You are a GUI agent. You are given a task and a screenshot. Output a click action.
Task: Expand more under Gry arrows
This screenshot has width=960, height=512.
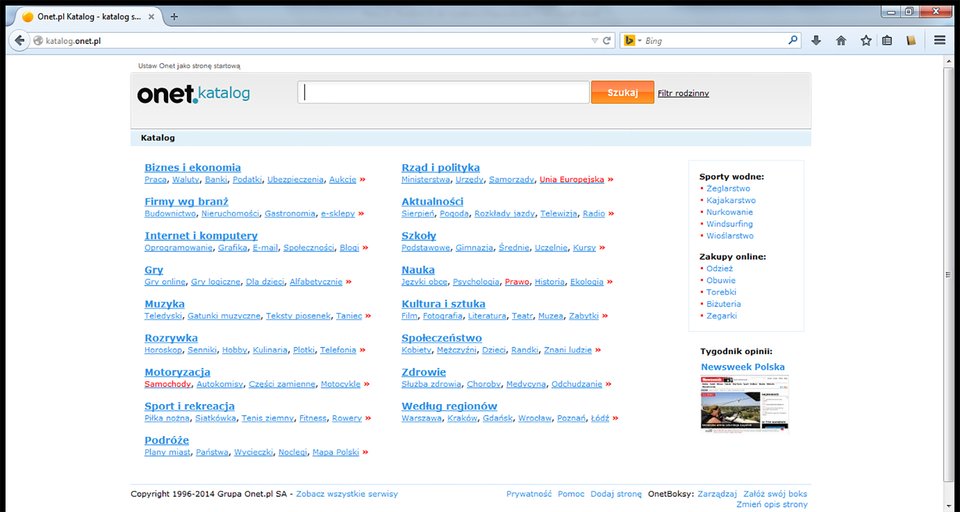point(348,282)
